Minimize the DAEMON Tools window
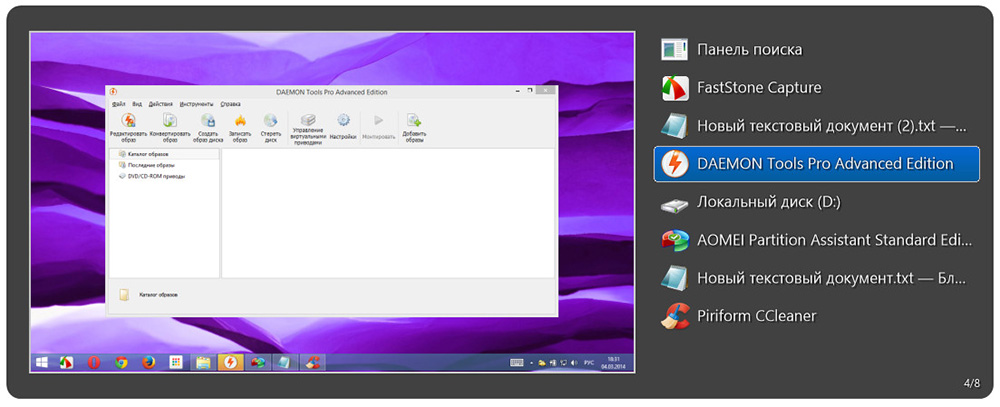 [x=516, y=92]
